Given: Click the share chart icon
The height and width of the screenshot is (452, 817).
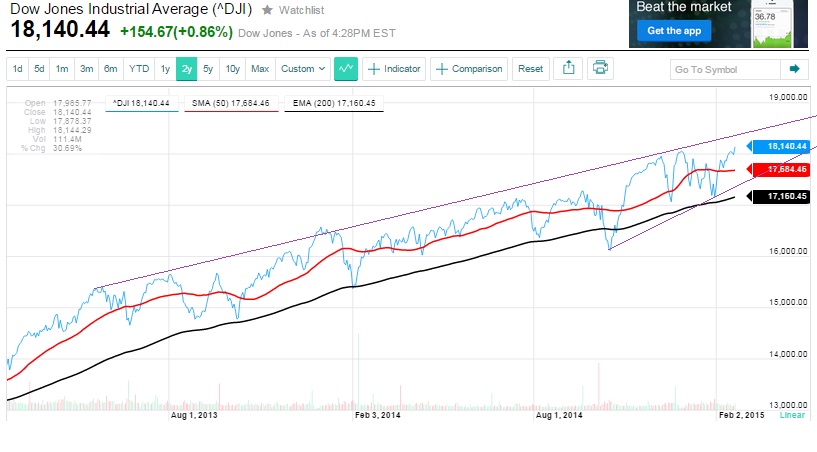Looking at the screenshot, I should pos(567,69).
